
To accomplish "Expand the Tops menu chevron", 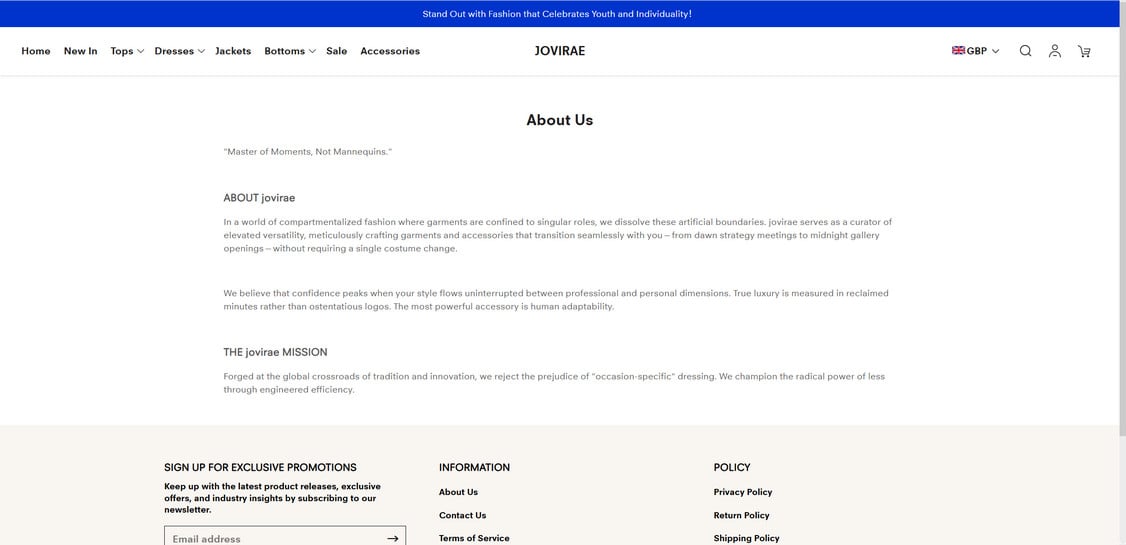I will (x=140, y=51).
